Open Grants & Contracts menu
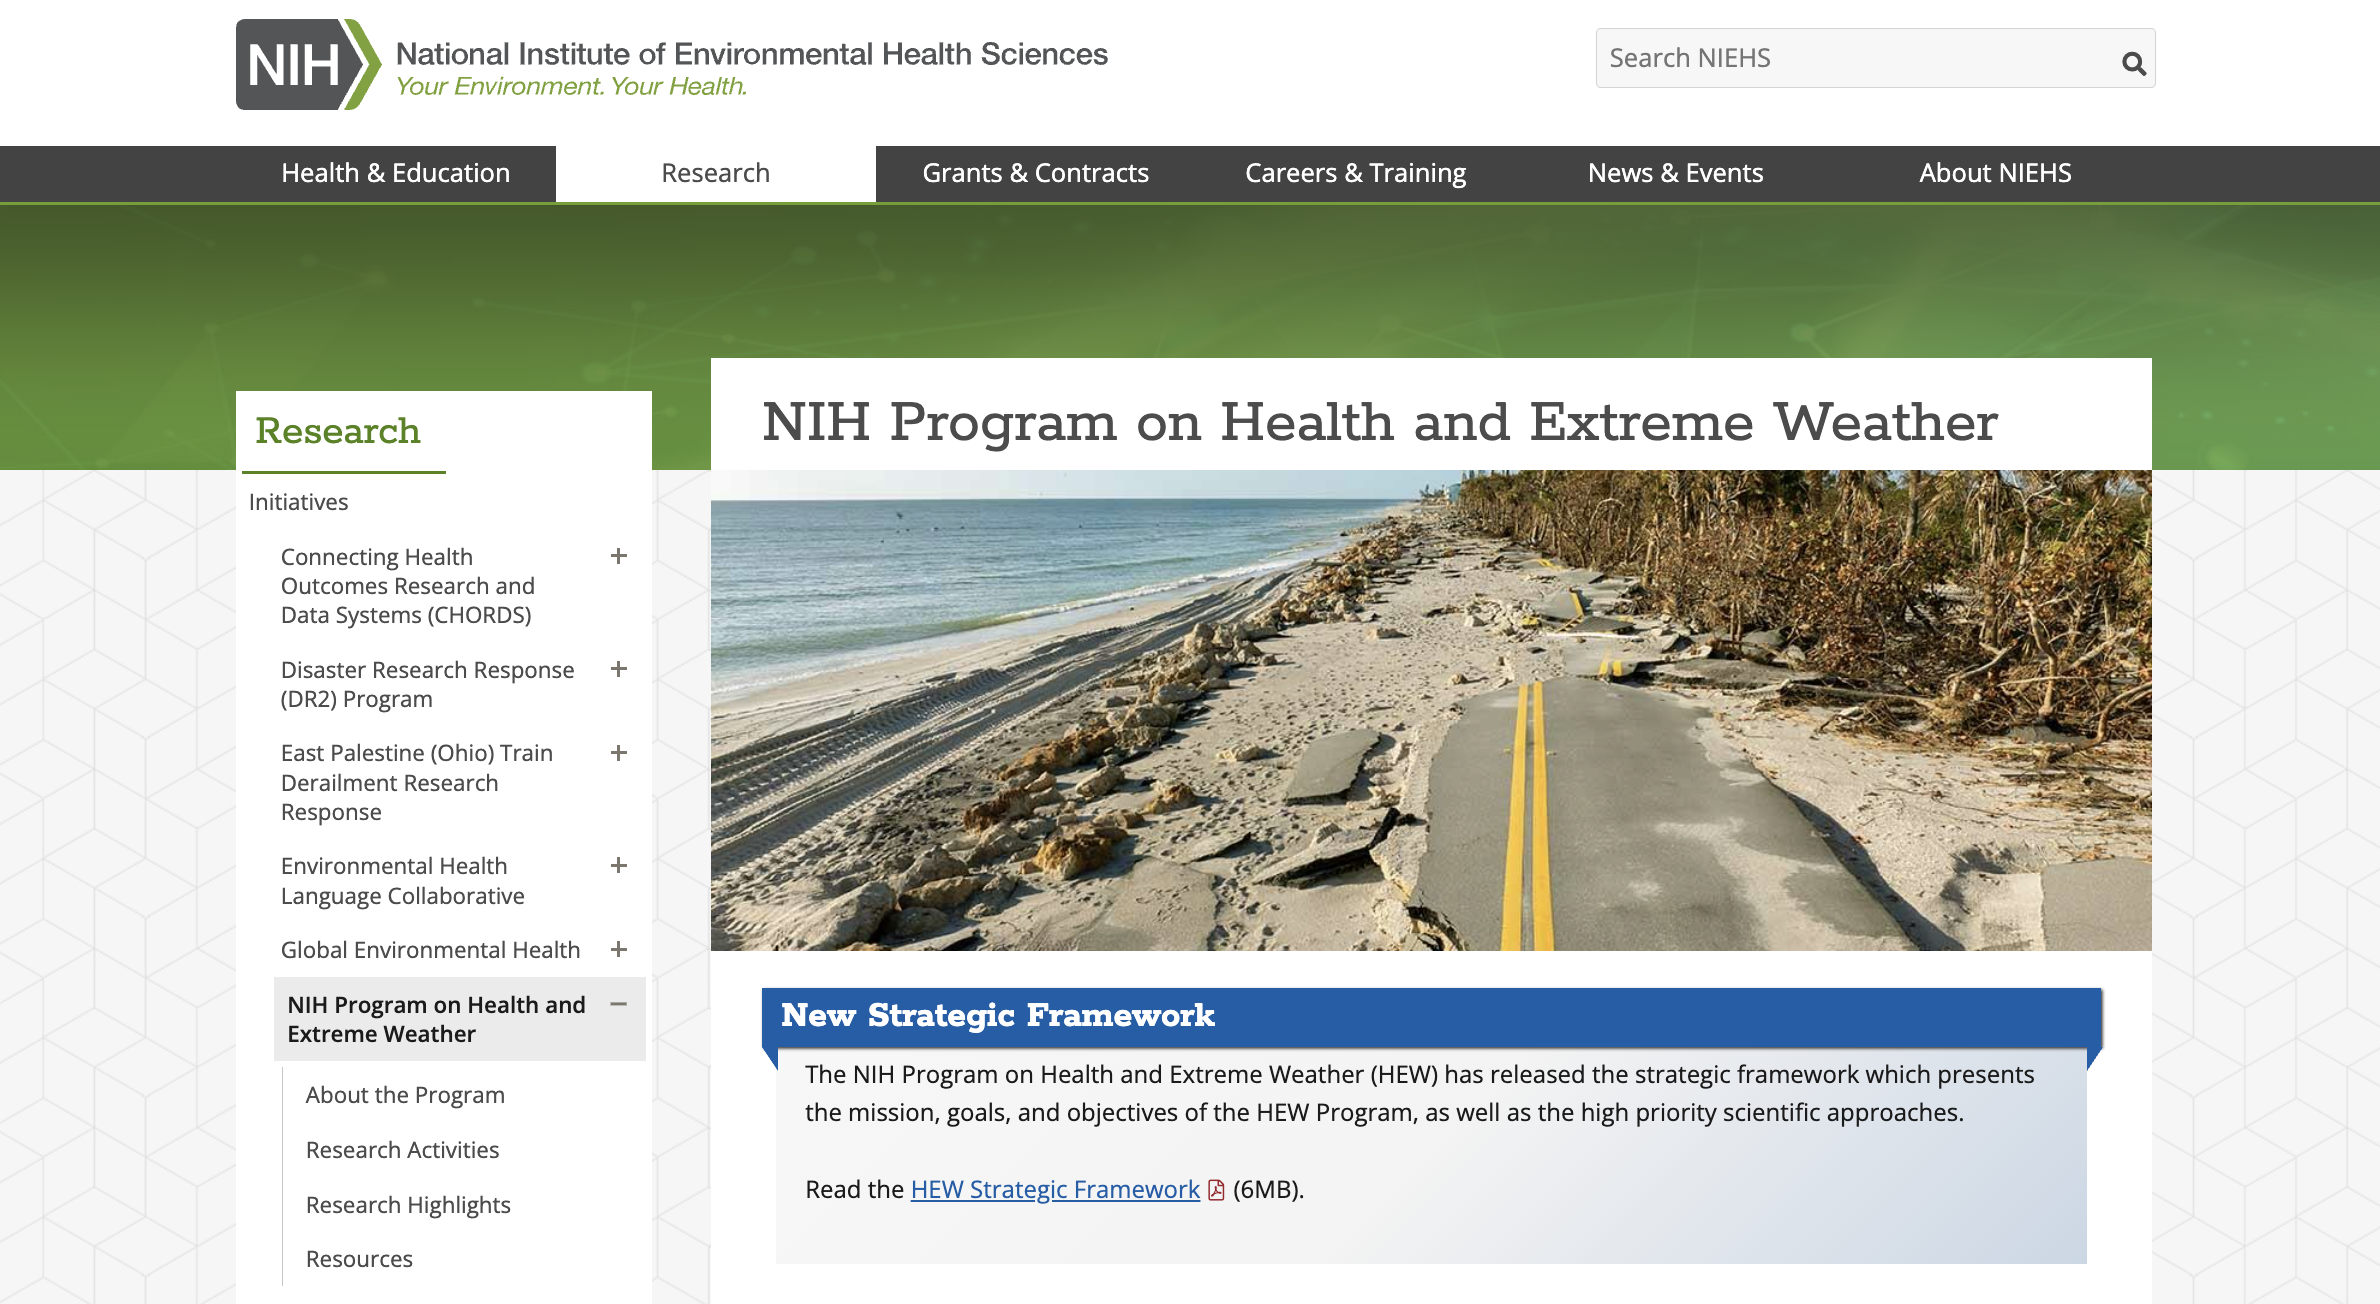2380x1304 pixels. [1035, 173]
